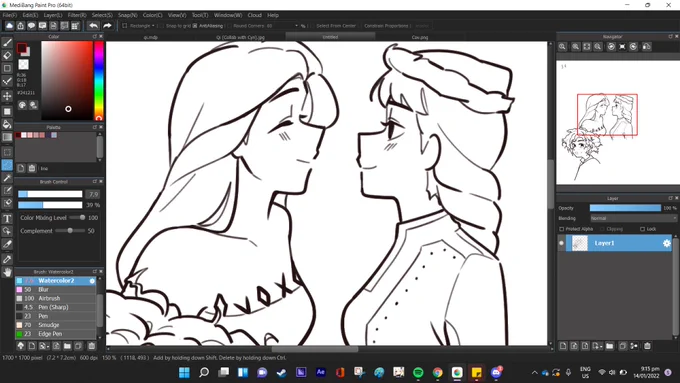Open the Windows Start button

click(184, 372)
